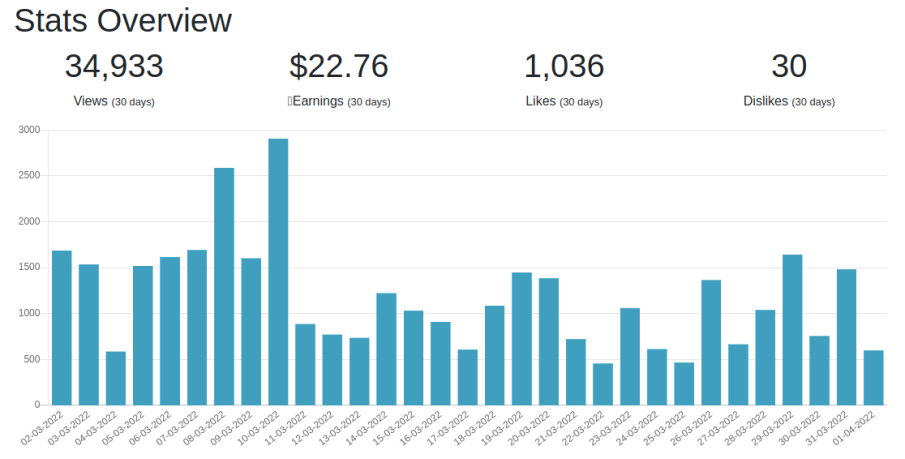Click the $22.76 earnings figure

pyautogui.click(x=339, y=66)
